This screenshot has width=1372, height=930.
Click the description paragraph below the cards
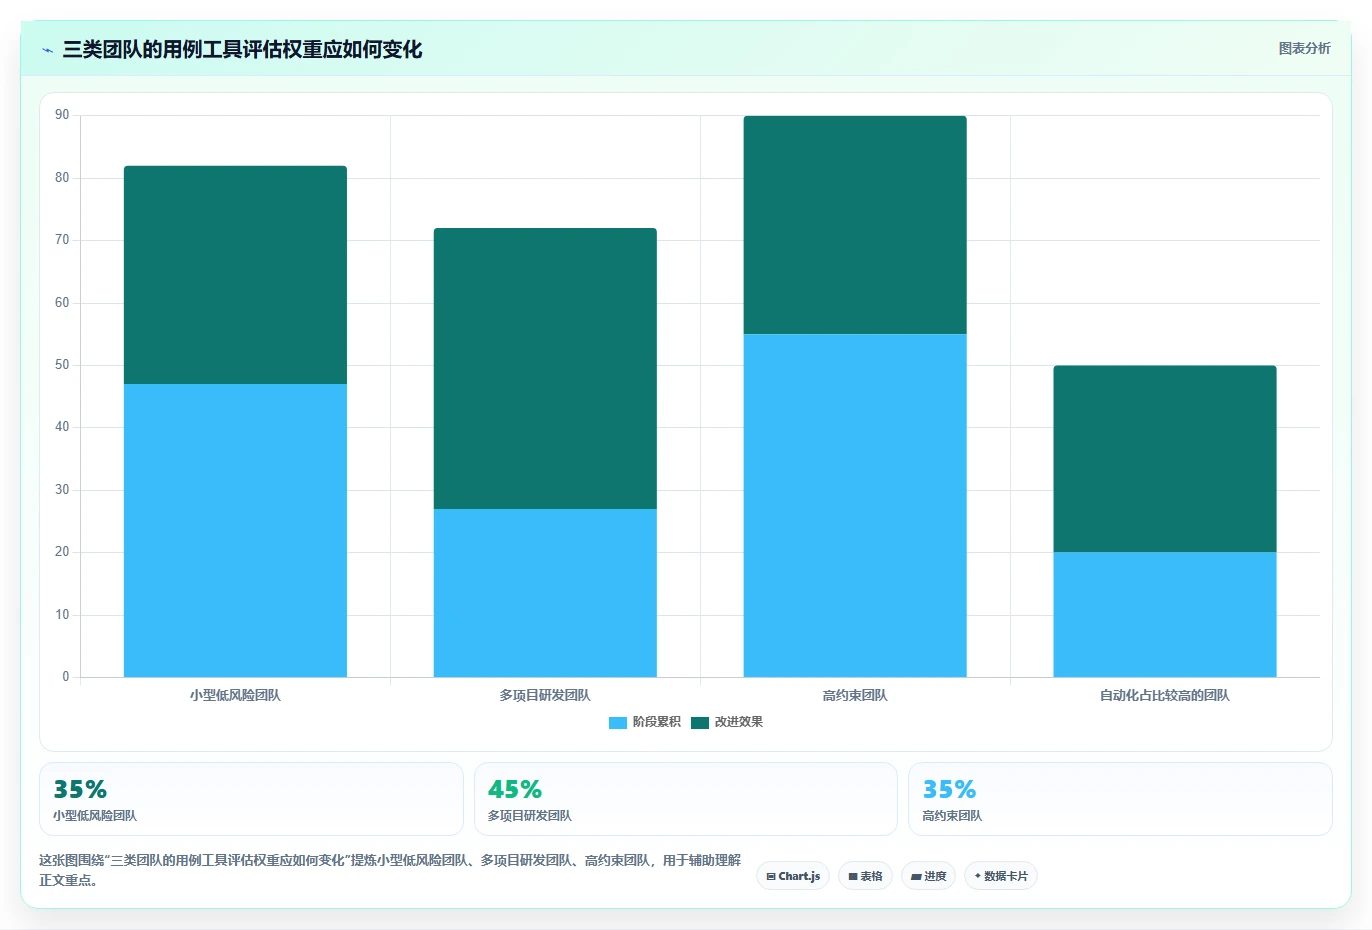point(390,870)
